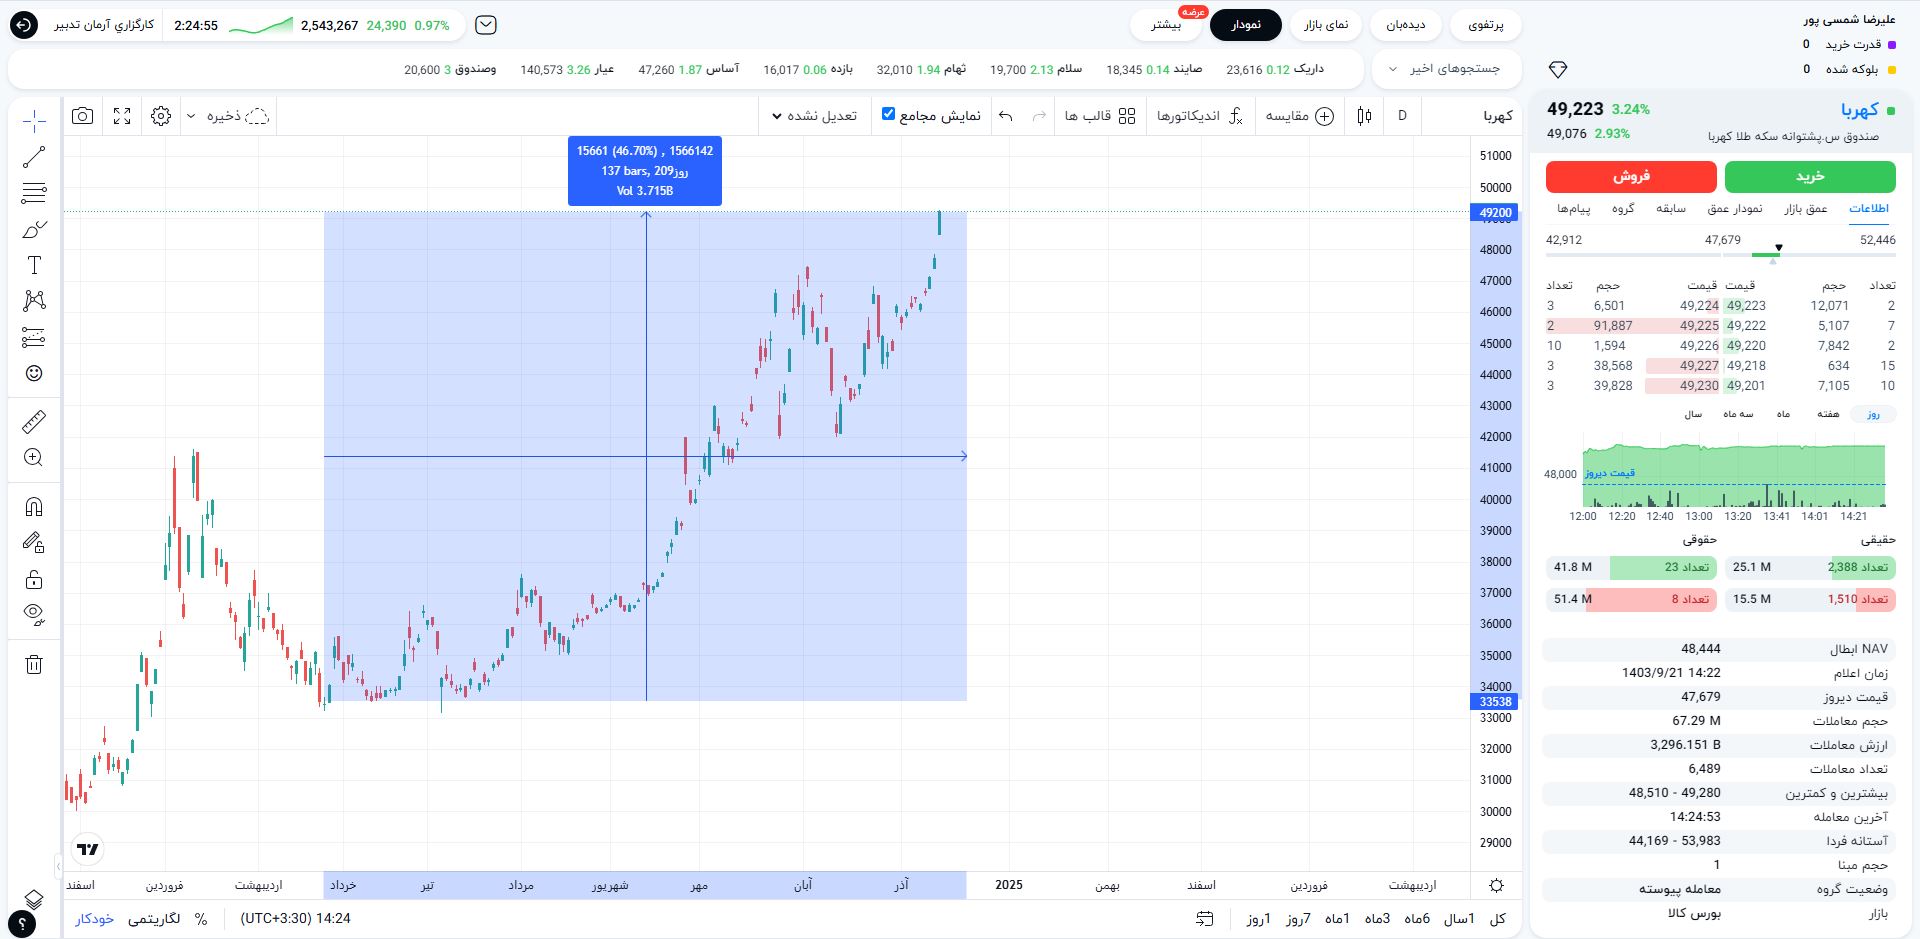Viewport: 1920px width, 939px height.
Task: Click the کهربا symbol search field
Action: [x=1497, y=116]
